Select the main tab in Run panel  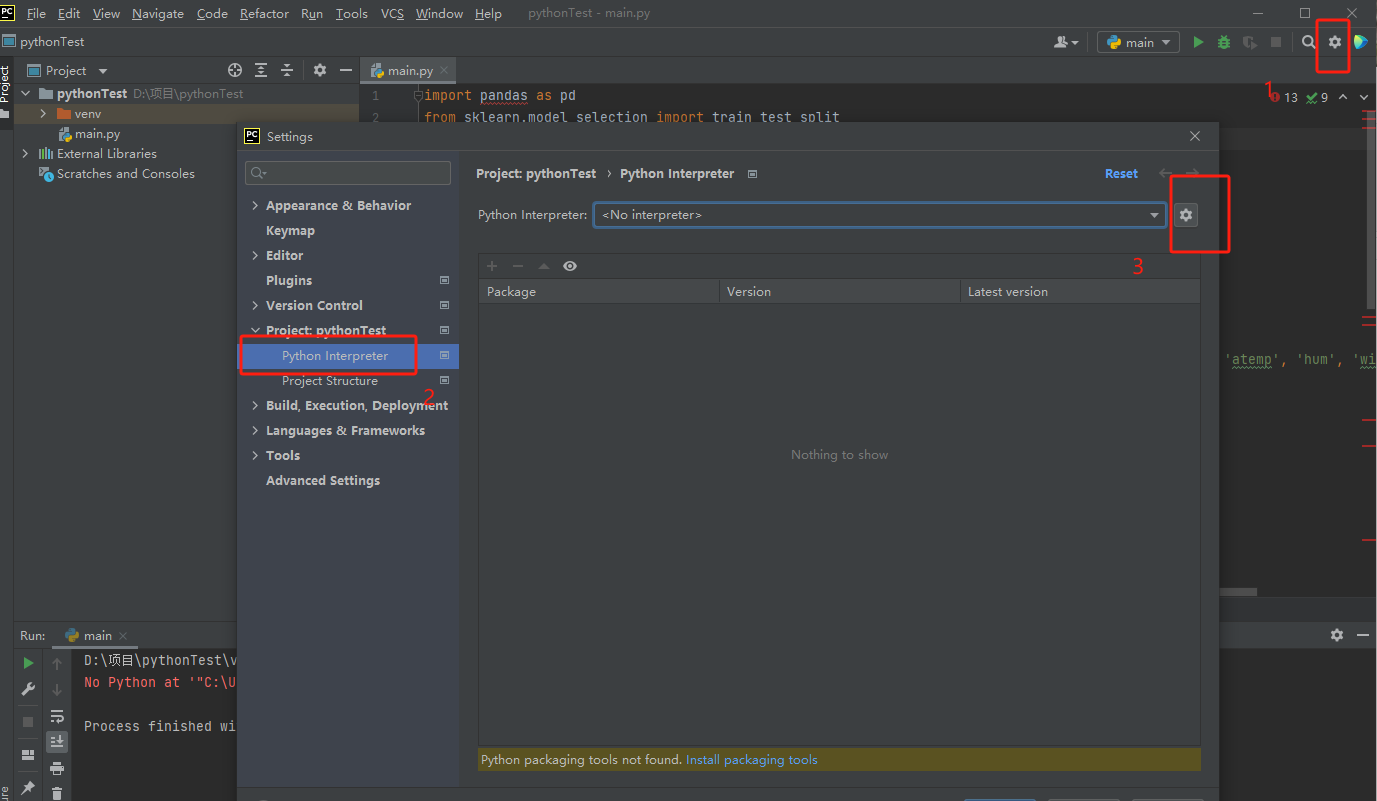point(97,635)
